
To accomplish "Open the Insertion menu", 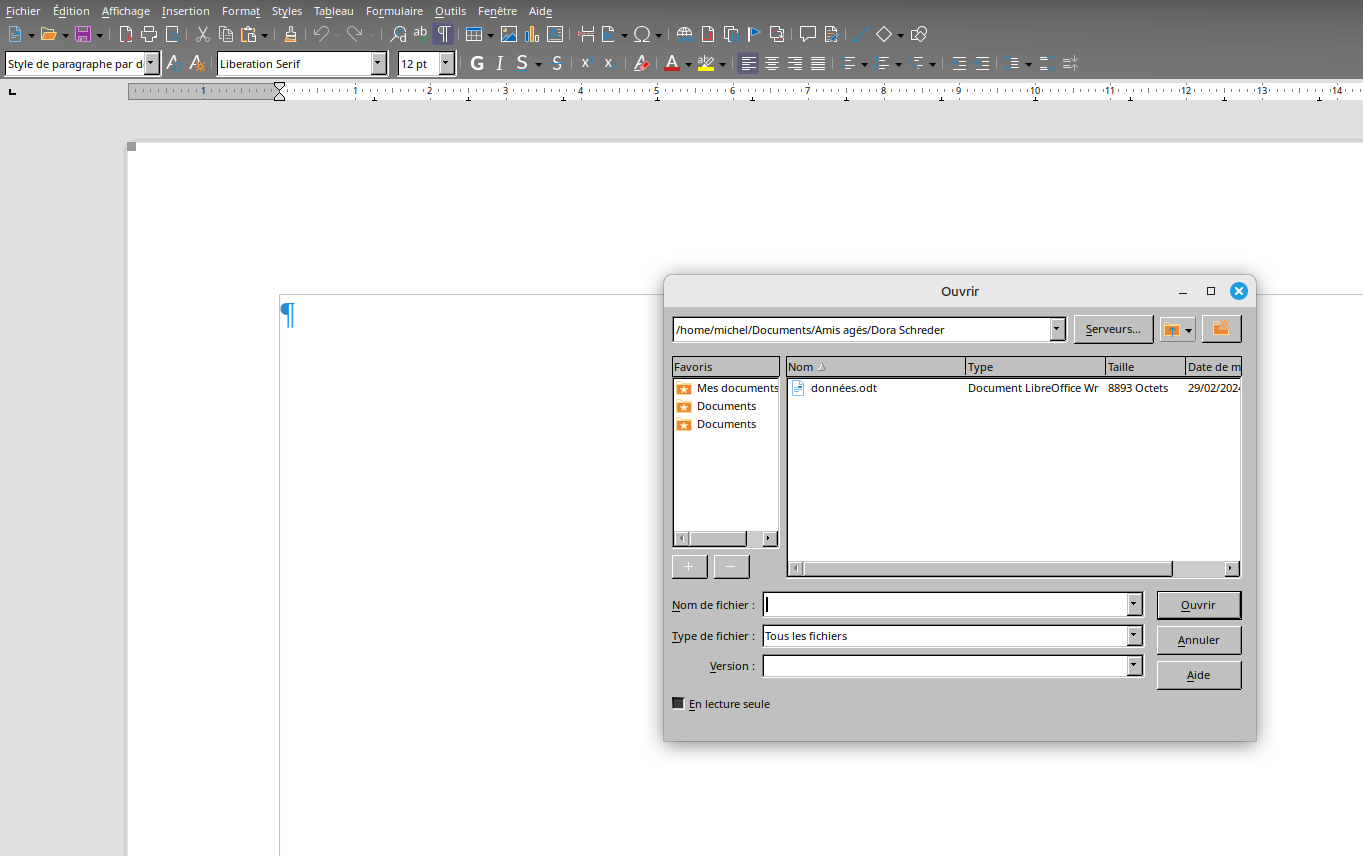I will pos(185,11).
